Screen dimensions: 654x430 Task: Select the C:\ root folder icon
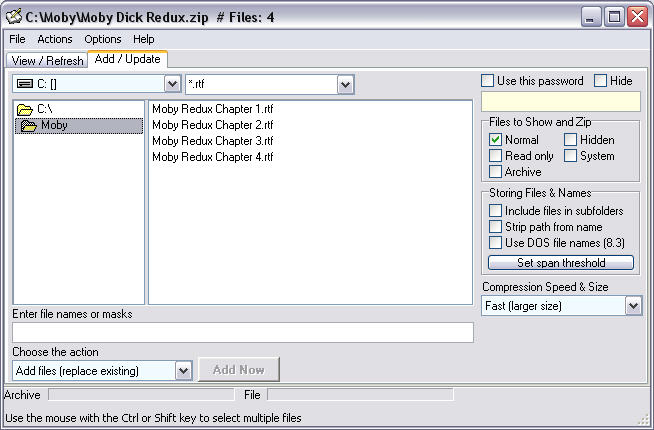click(x=25, y=110)
